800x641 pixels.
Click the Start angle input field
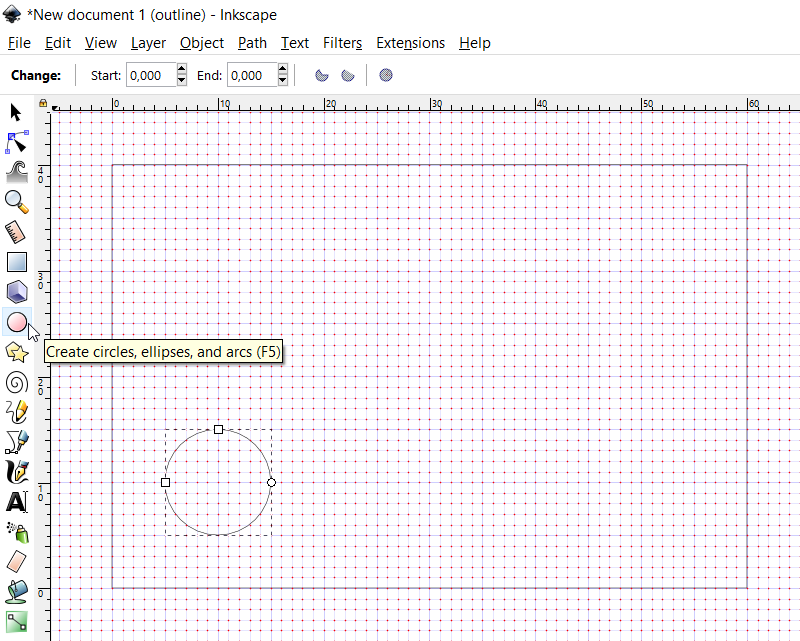(x=150, y=75)
